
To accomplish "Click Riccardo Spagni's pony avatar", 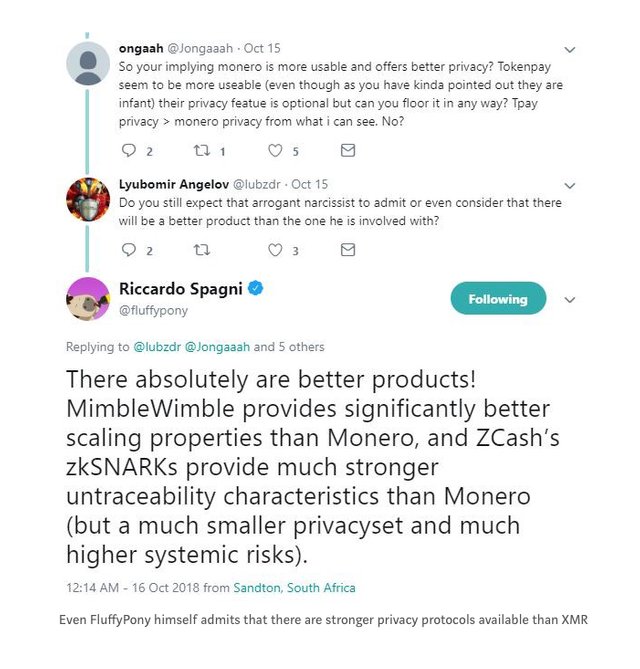I will click(87, 299).
